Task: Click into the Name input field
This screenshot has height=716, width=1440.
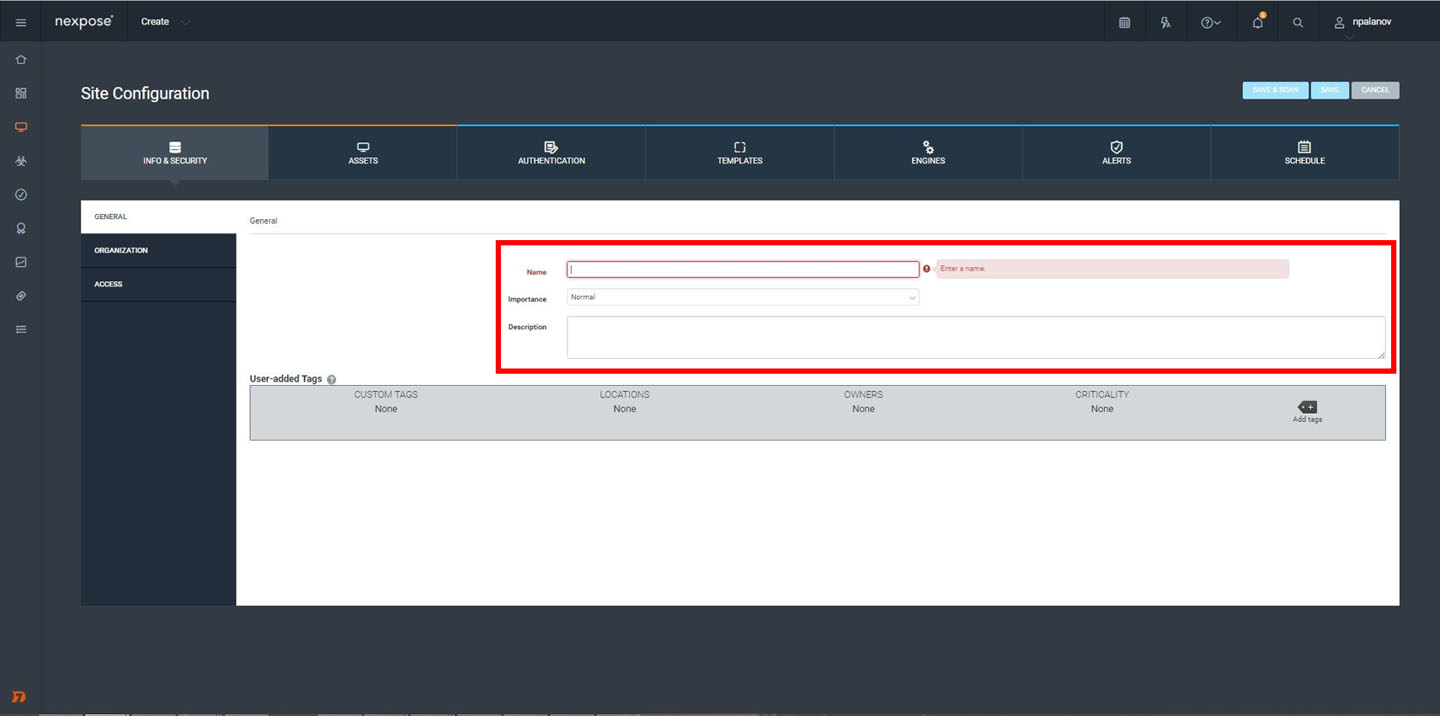Action: coord(742,270)
